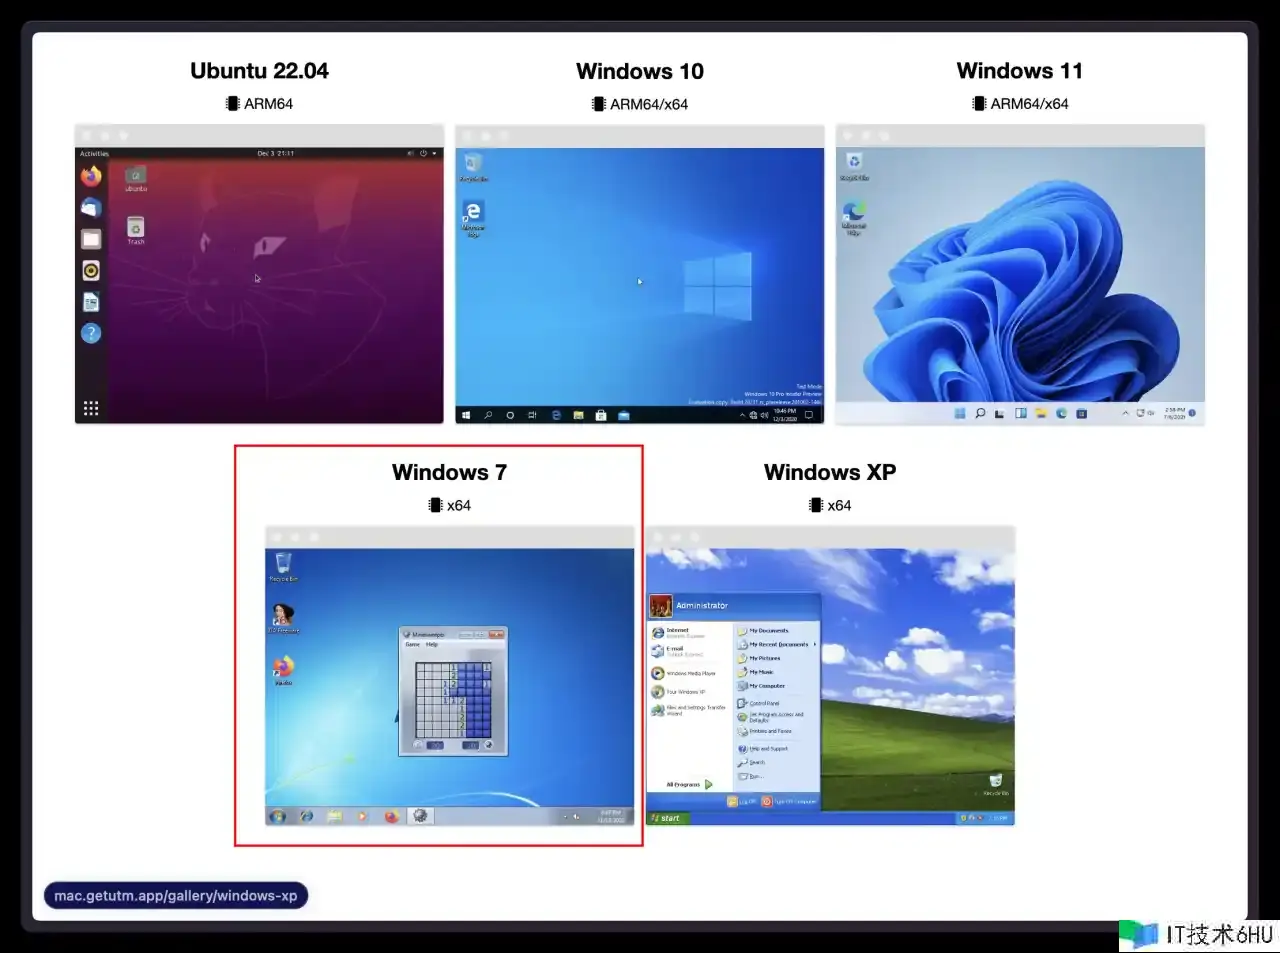1280x953 pixels.
Task: Open Microsoft Store on Windows 10 taskbar
Action: click(601, 415)
